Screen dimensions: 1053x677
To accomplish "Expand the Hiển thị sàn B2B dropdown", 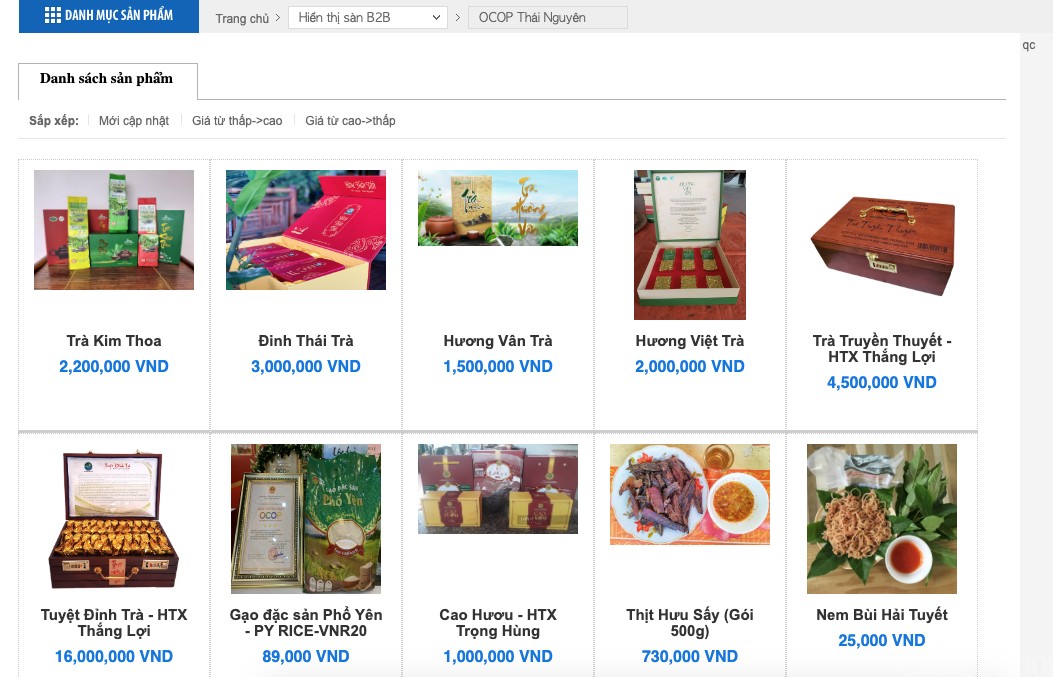I will [368, 17].
